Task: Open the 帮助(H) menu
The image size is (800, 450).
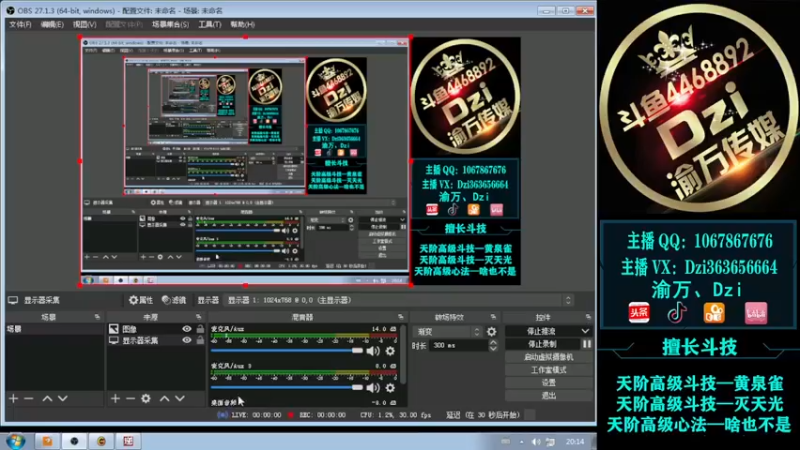Action: coord(242,24)
